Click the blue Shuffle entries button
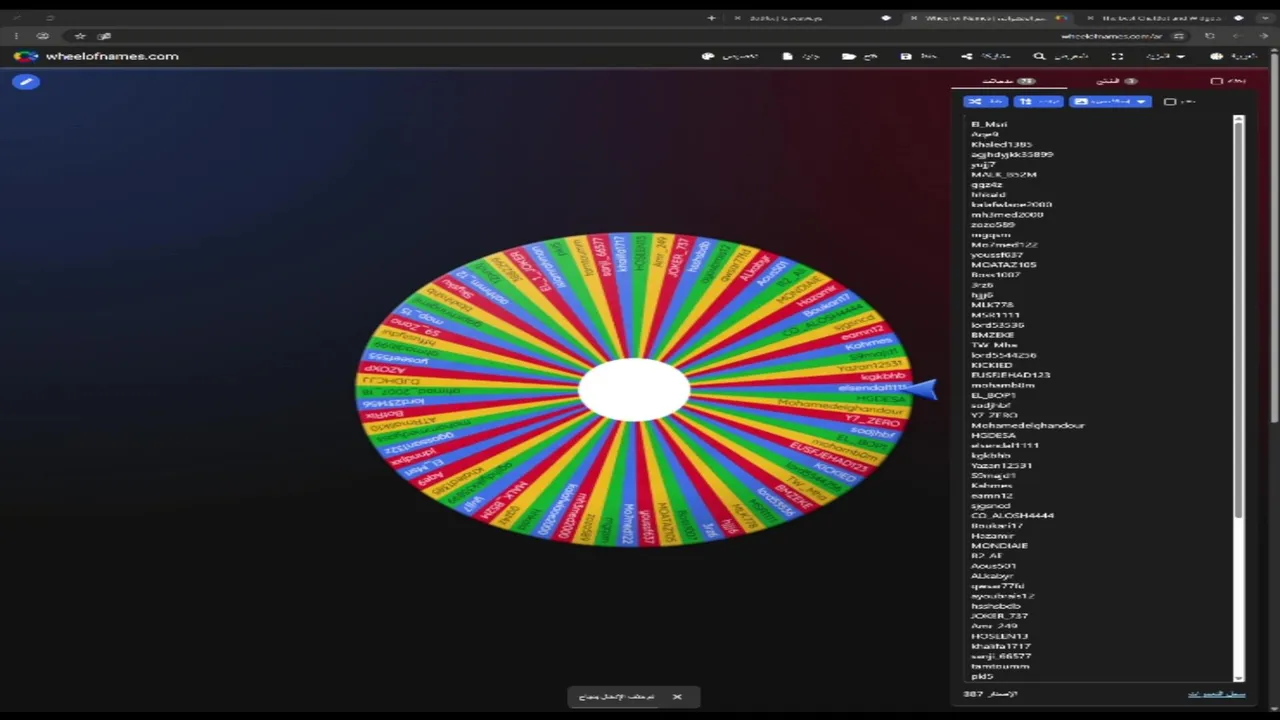1280x720 pixels. point(985,102)
